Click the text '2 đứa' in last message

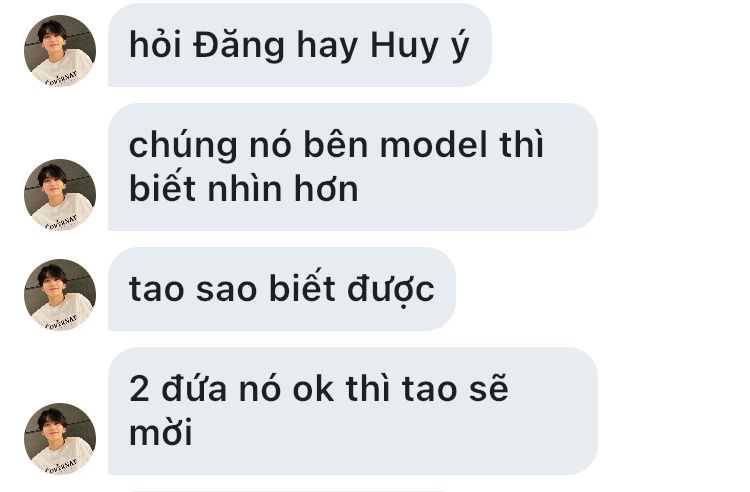[x=178, y=388]
